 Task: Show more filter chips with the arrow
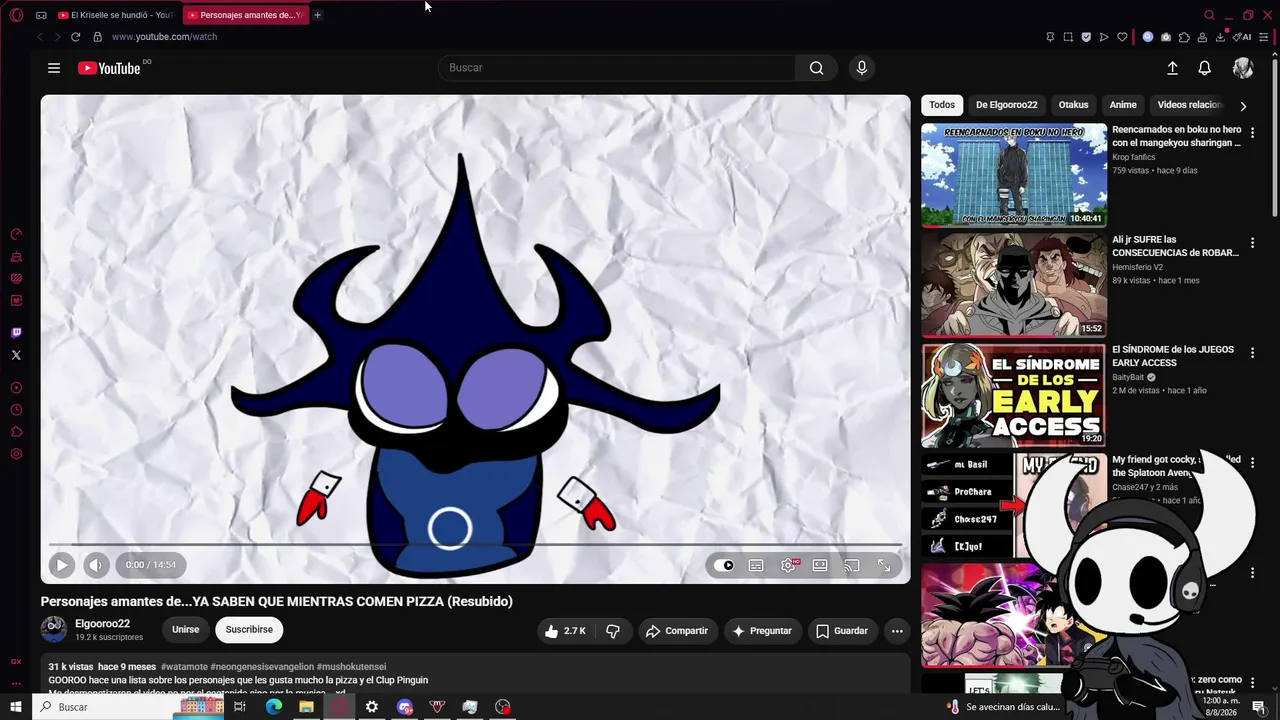[x=1243, y=106]
